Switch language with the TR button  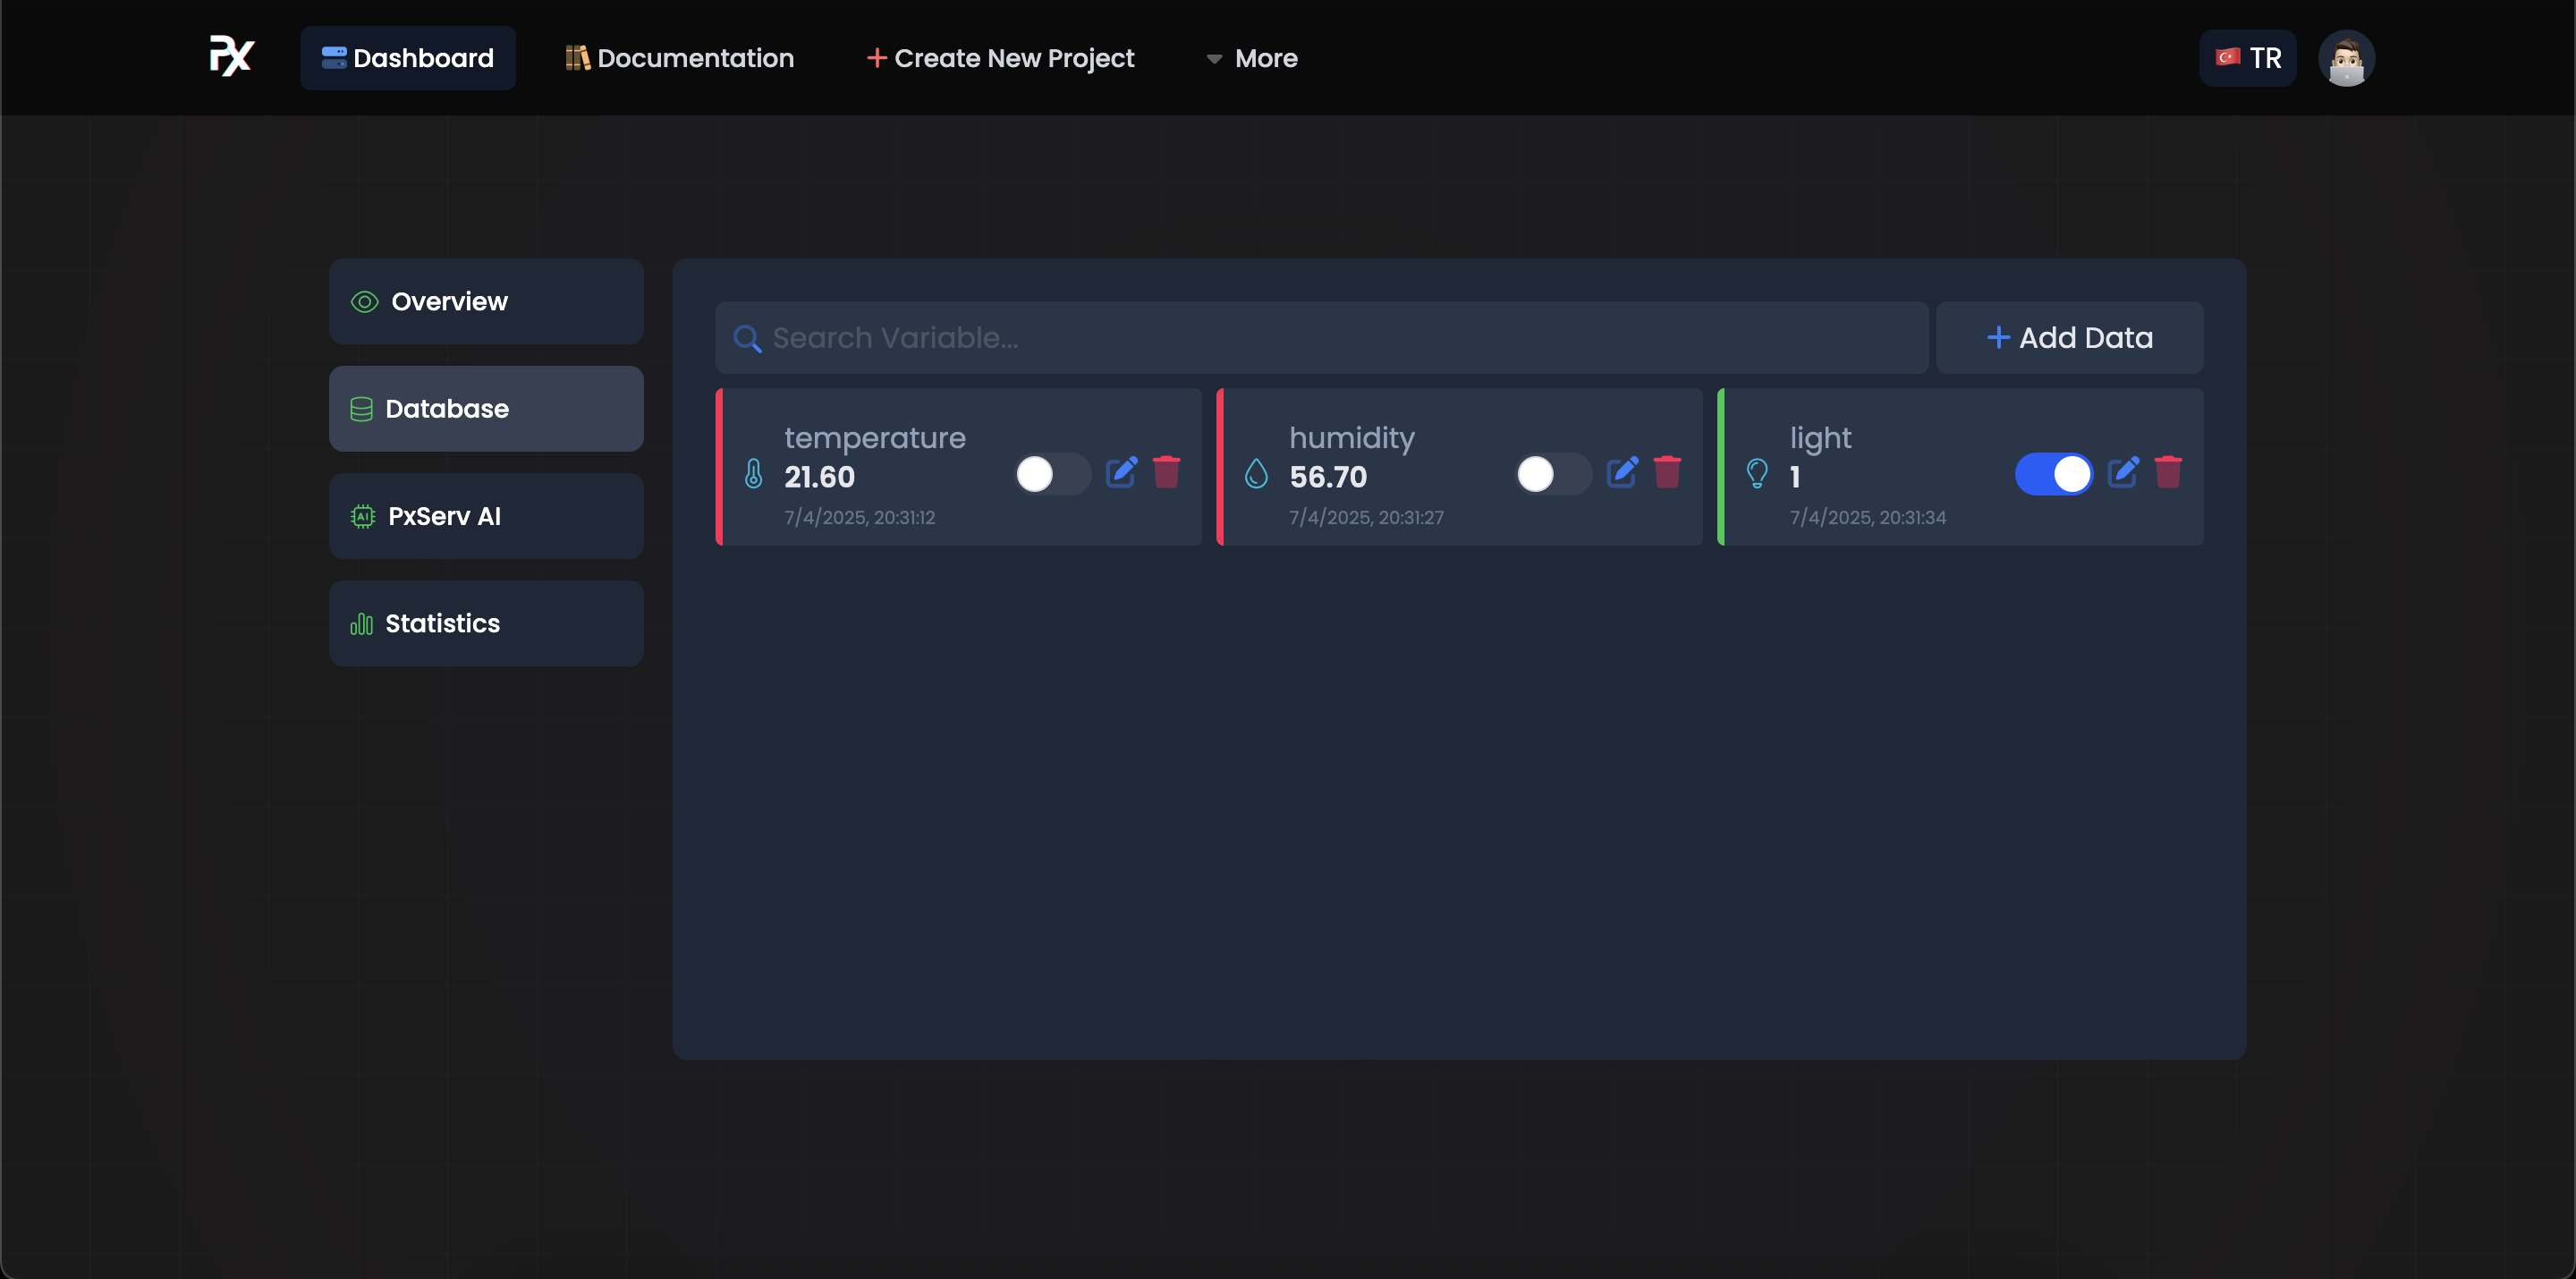2247,58
